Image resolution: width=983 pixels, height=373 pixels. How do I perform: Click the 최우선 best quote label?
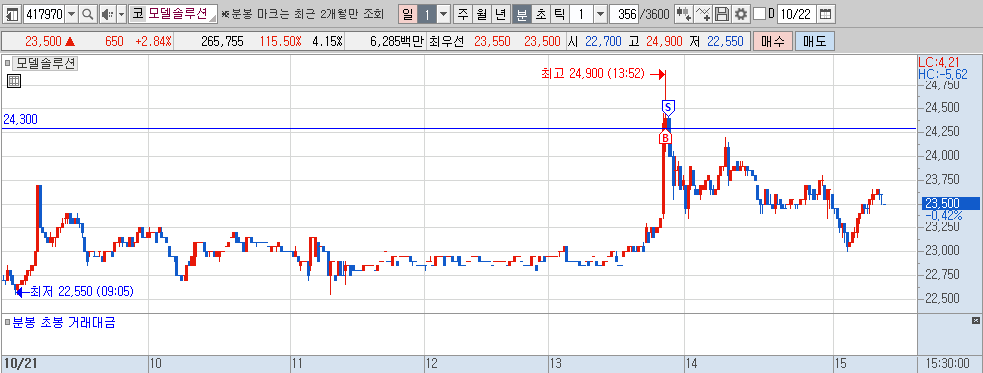point(446,41)
